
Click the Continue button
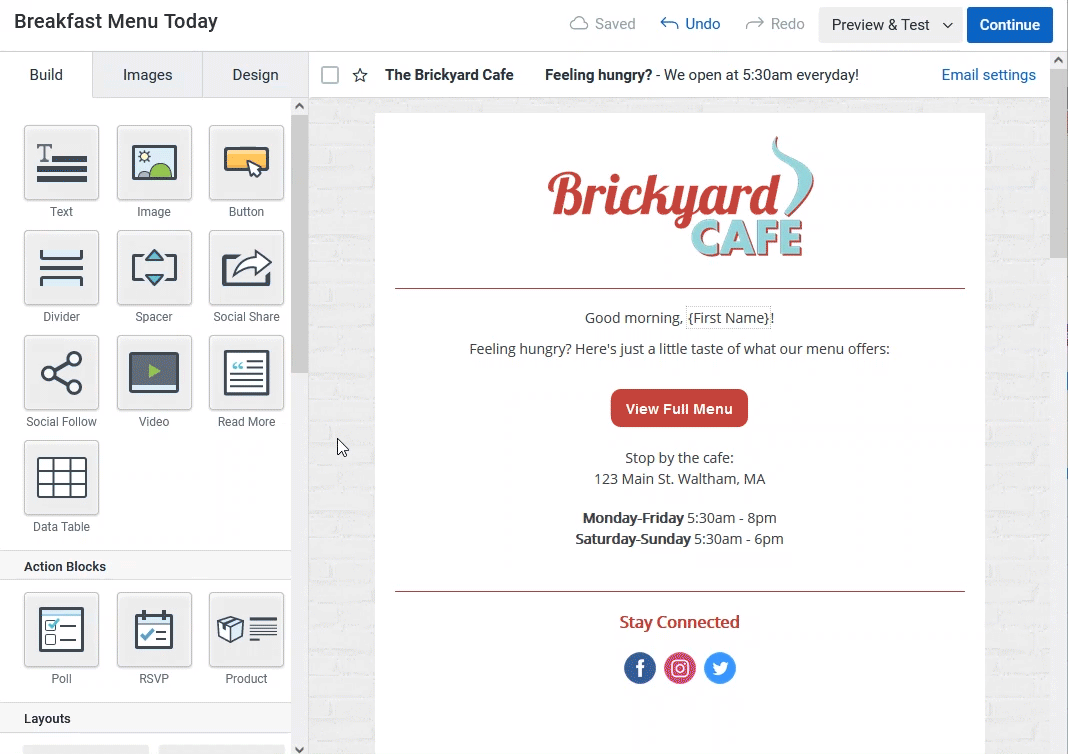1009,25
